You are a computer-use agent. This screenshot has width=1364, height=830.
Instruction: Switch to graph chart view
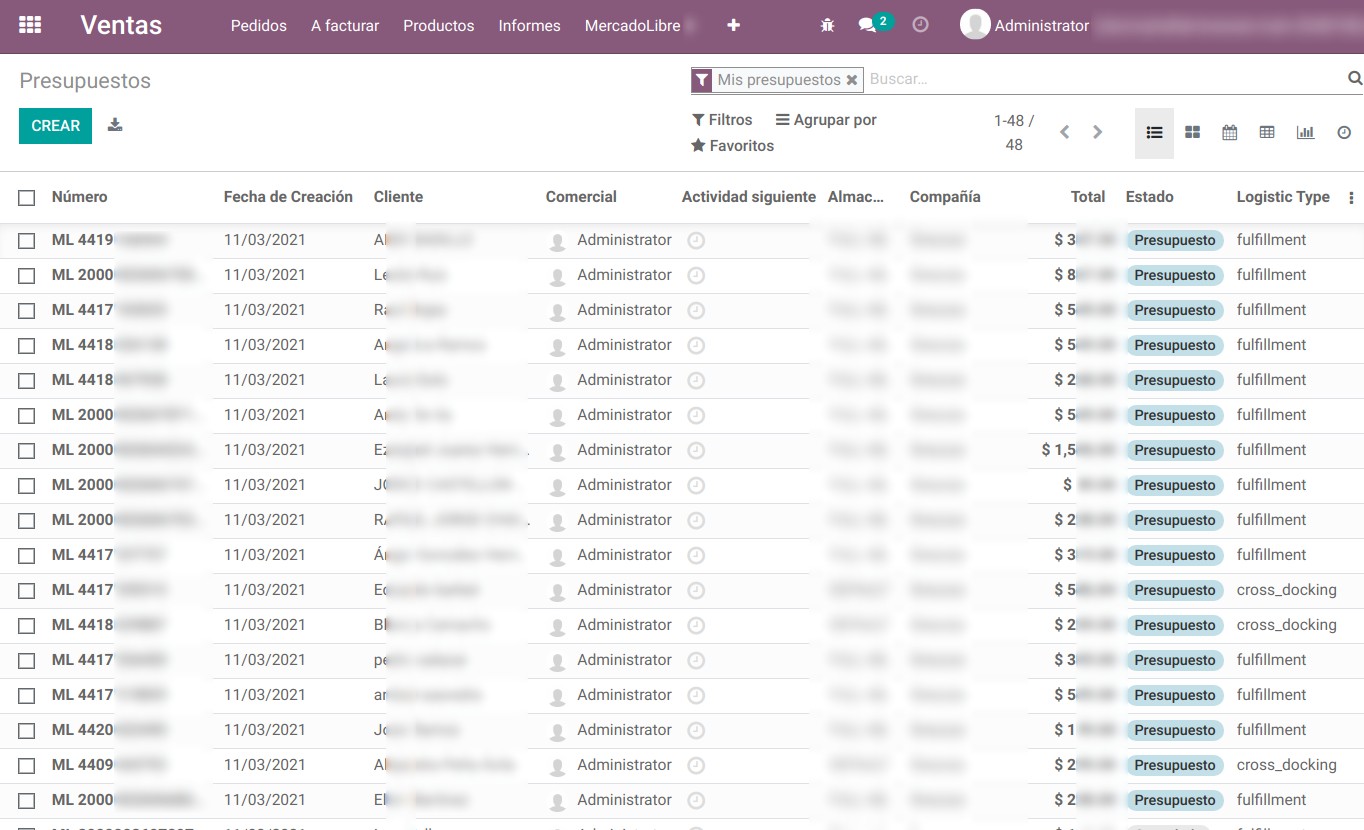coord(1305,133)
